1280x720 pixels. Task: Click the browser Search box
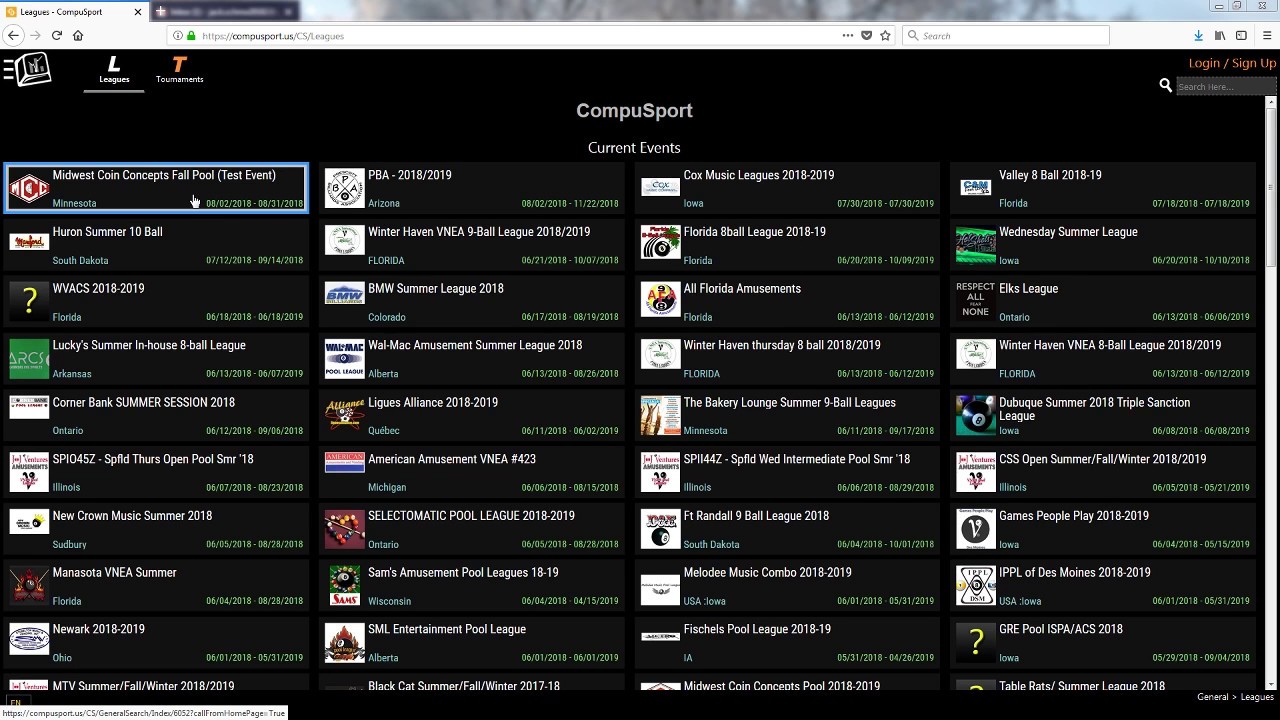pyautogui.click(x=1005, y=35)
